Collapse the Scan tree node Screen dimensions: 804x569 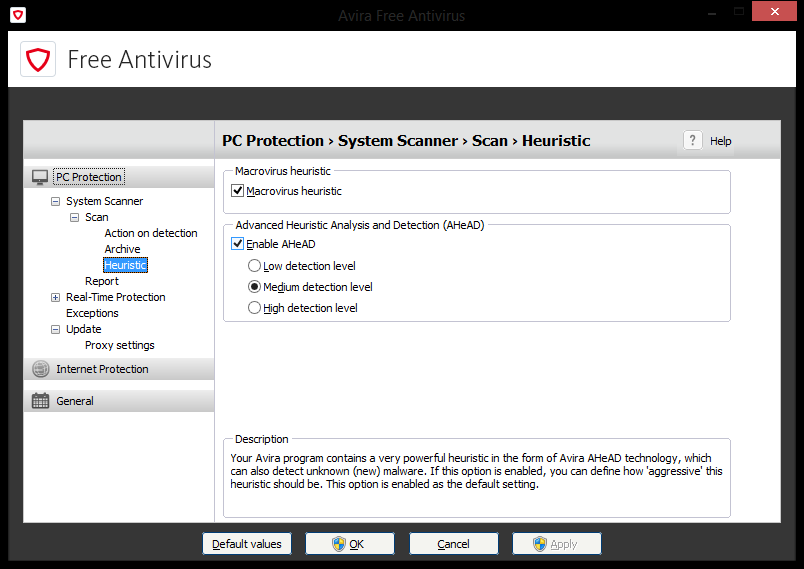[74, 217]
